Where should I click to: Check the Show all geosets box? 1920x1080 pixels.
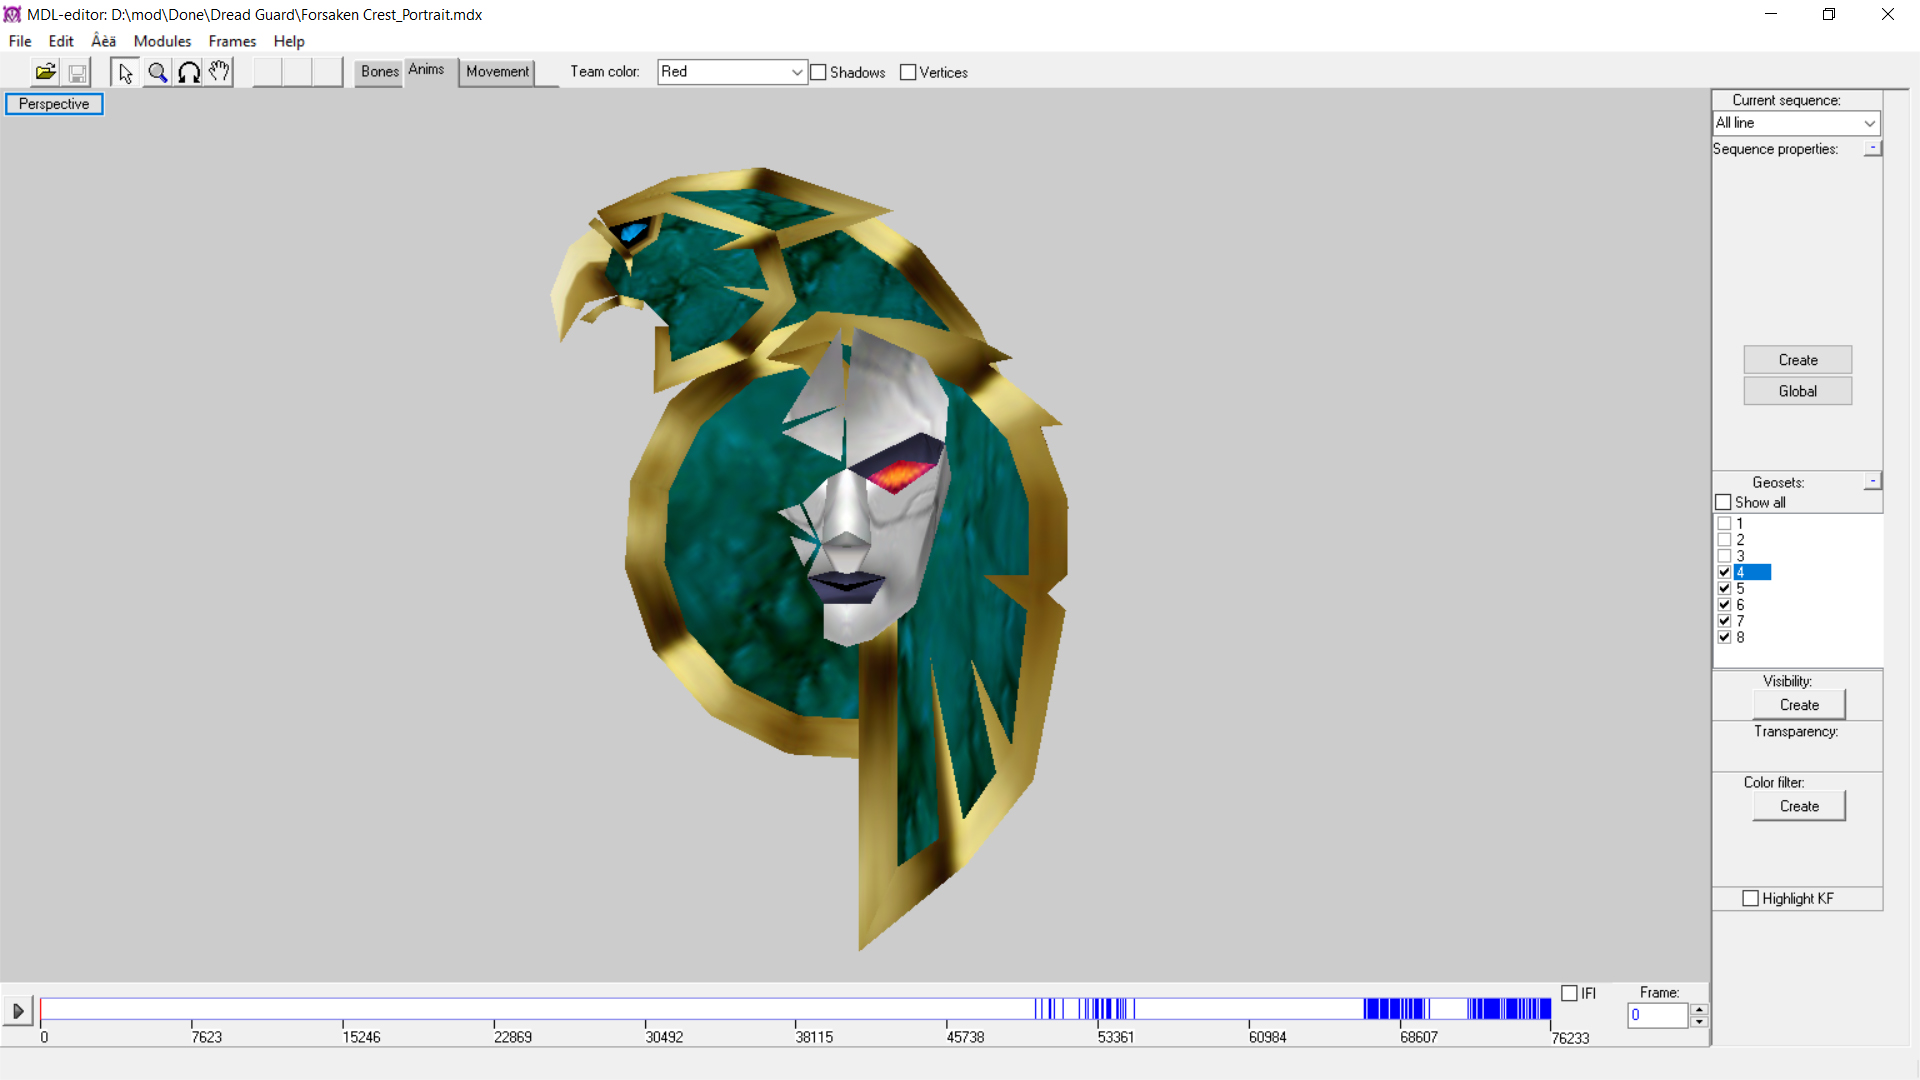[x=1723, y=502]
